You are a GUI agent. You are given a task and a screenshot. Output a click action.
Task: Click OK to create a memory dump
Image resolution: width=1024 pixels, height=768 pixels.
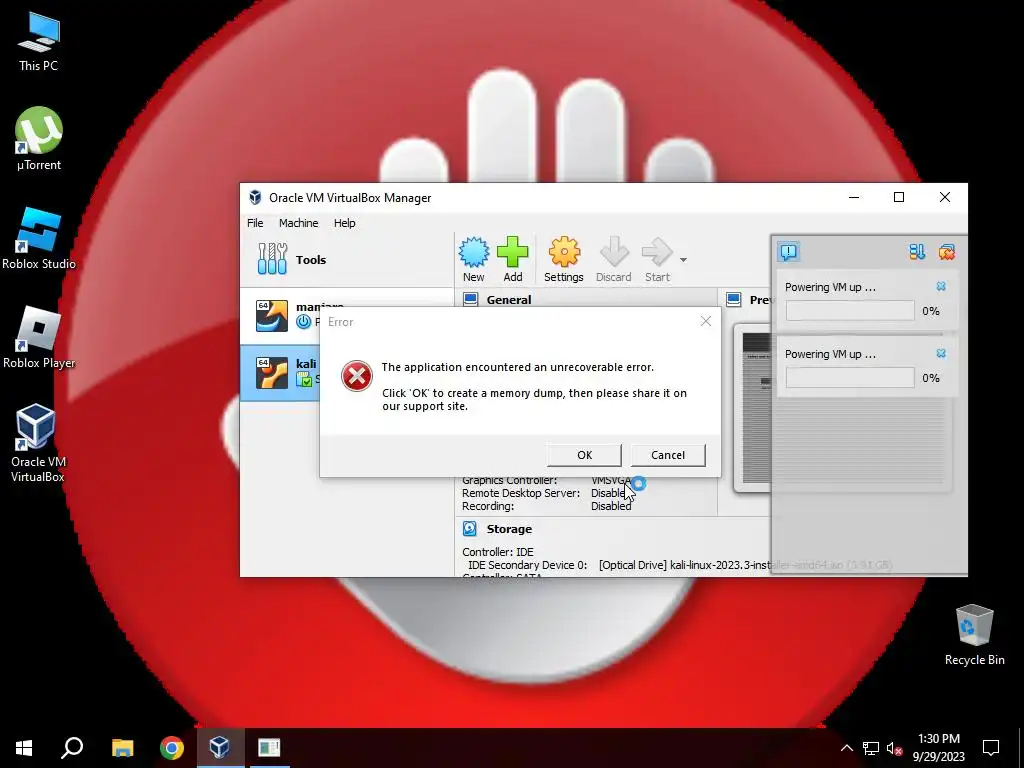point(584,455)
